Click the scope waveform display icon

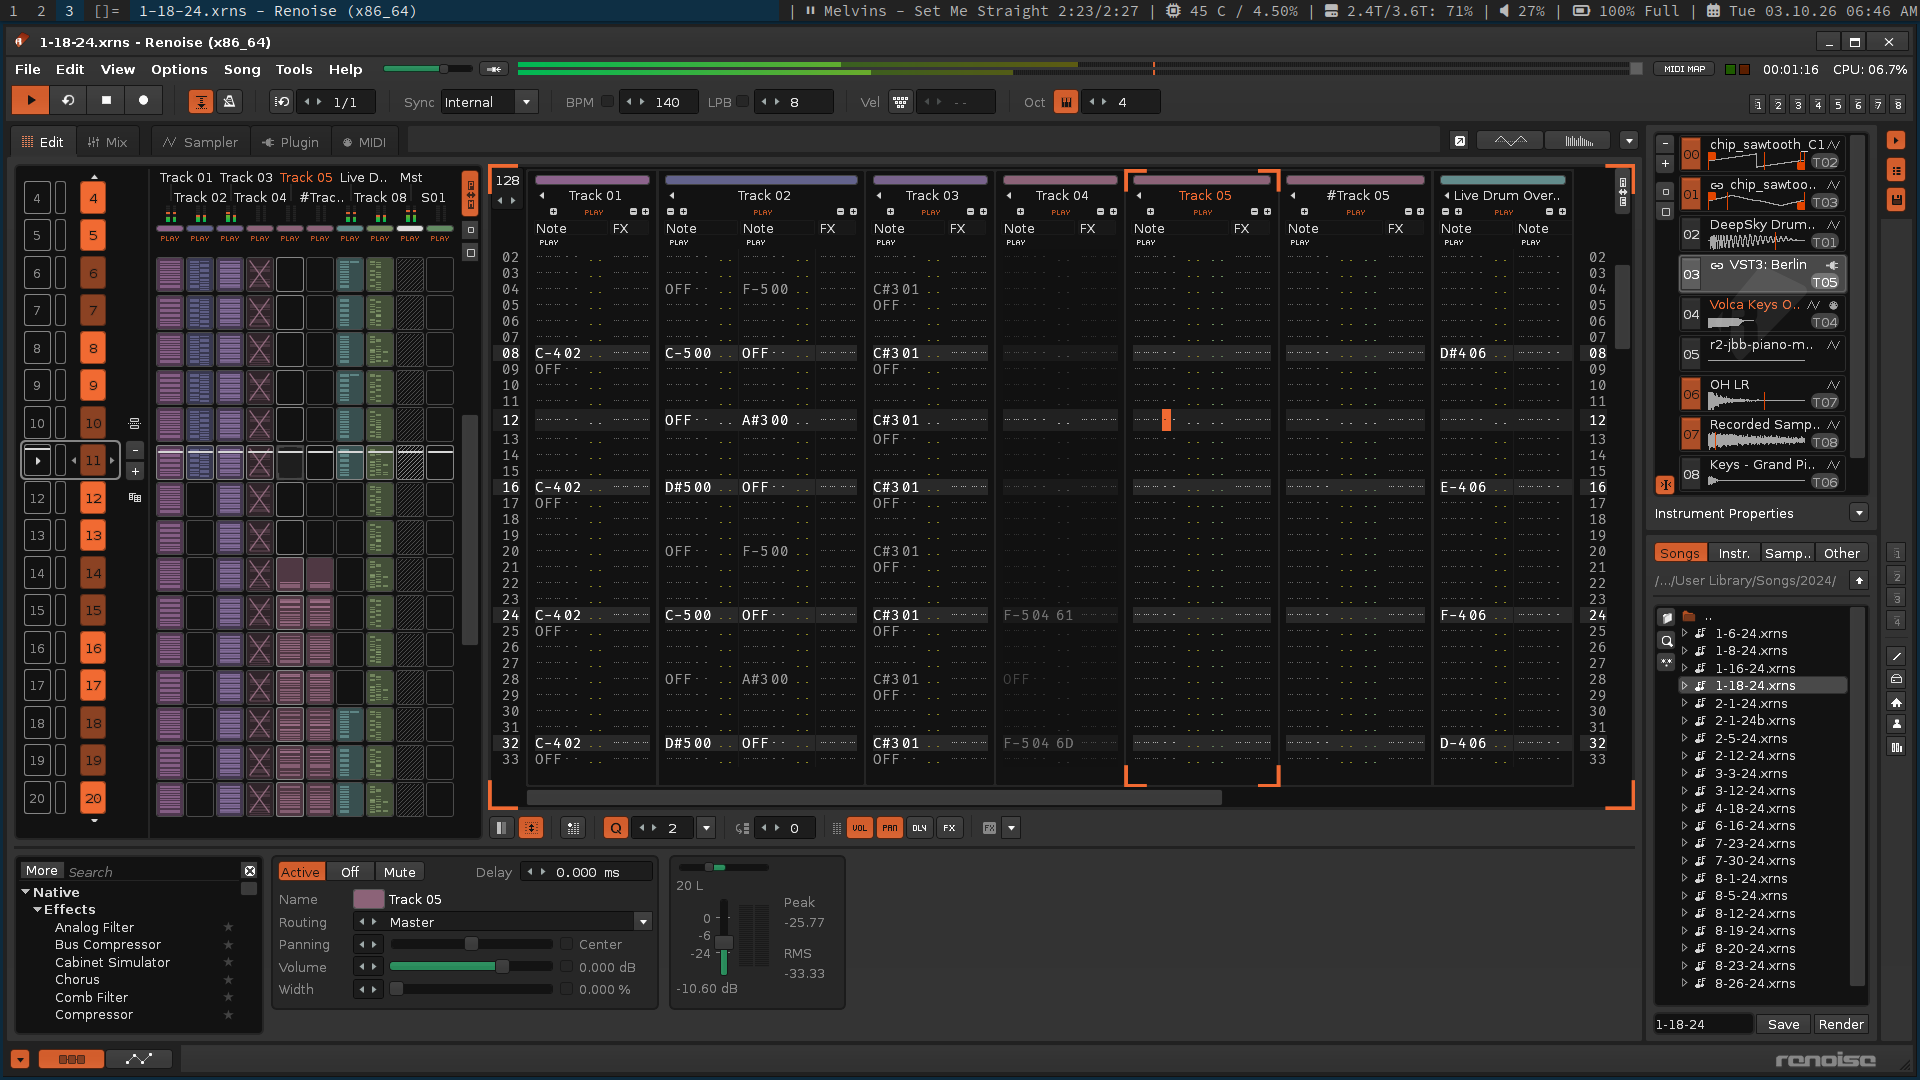click(1510, 141)
